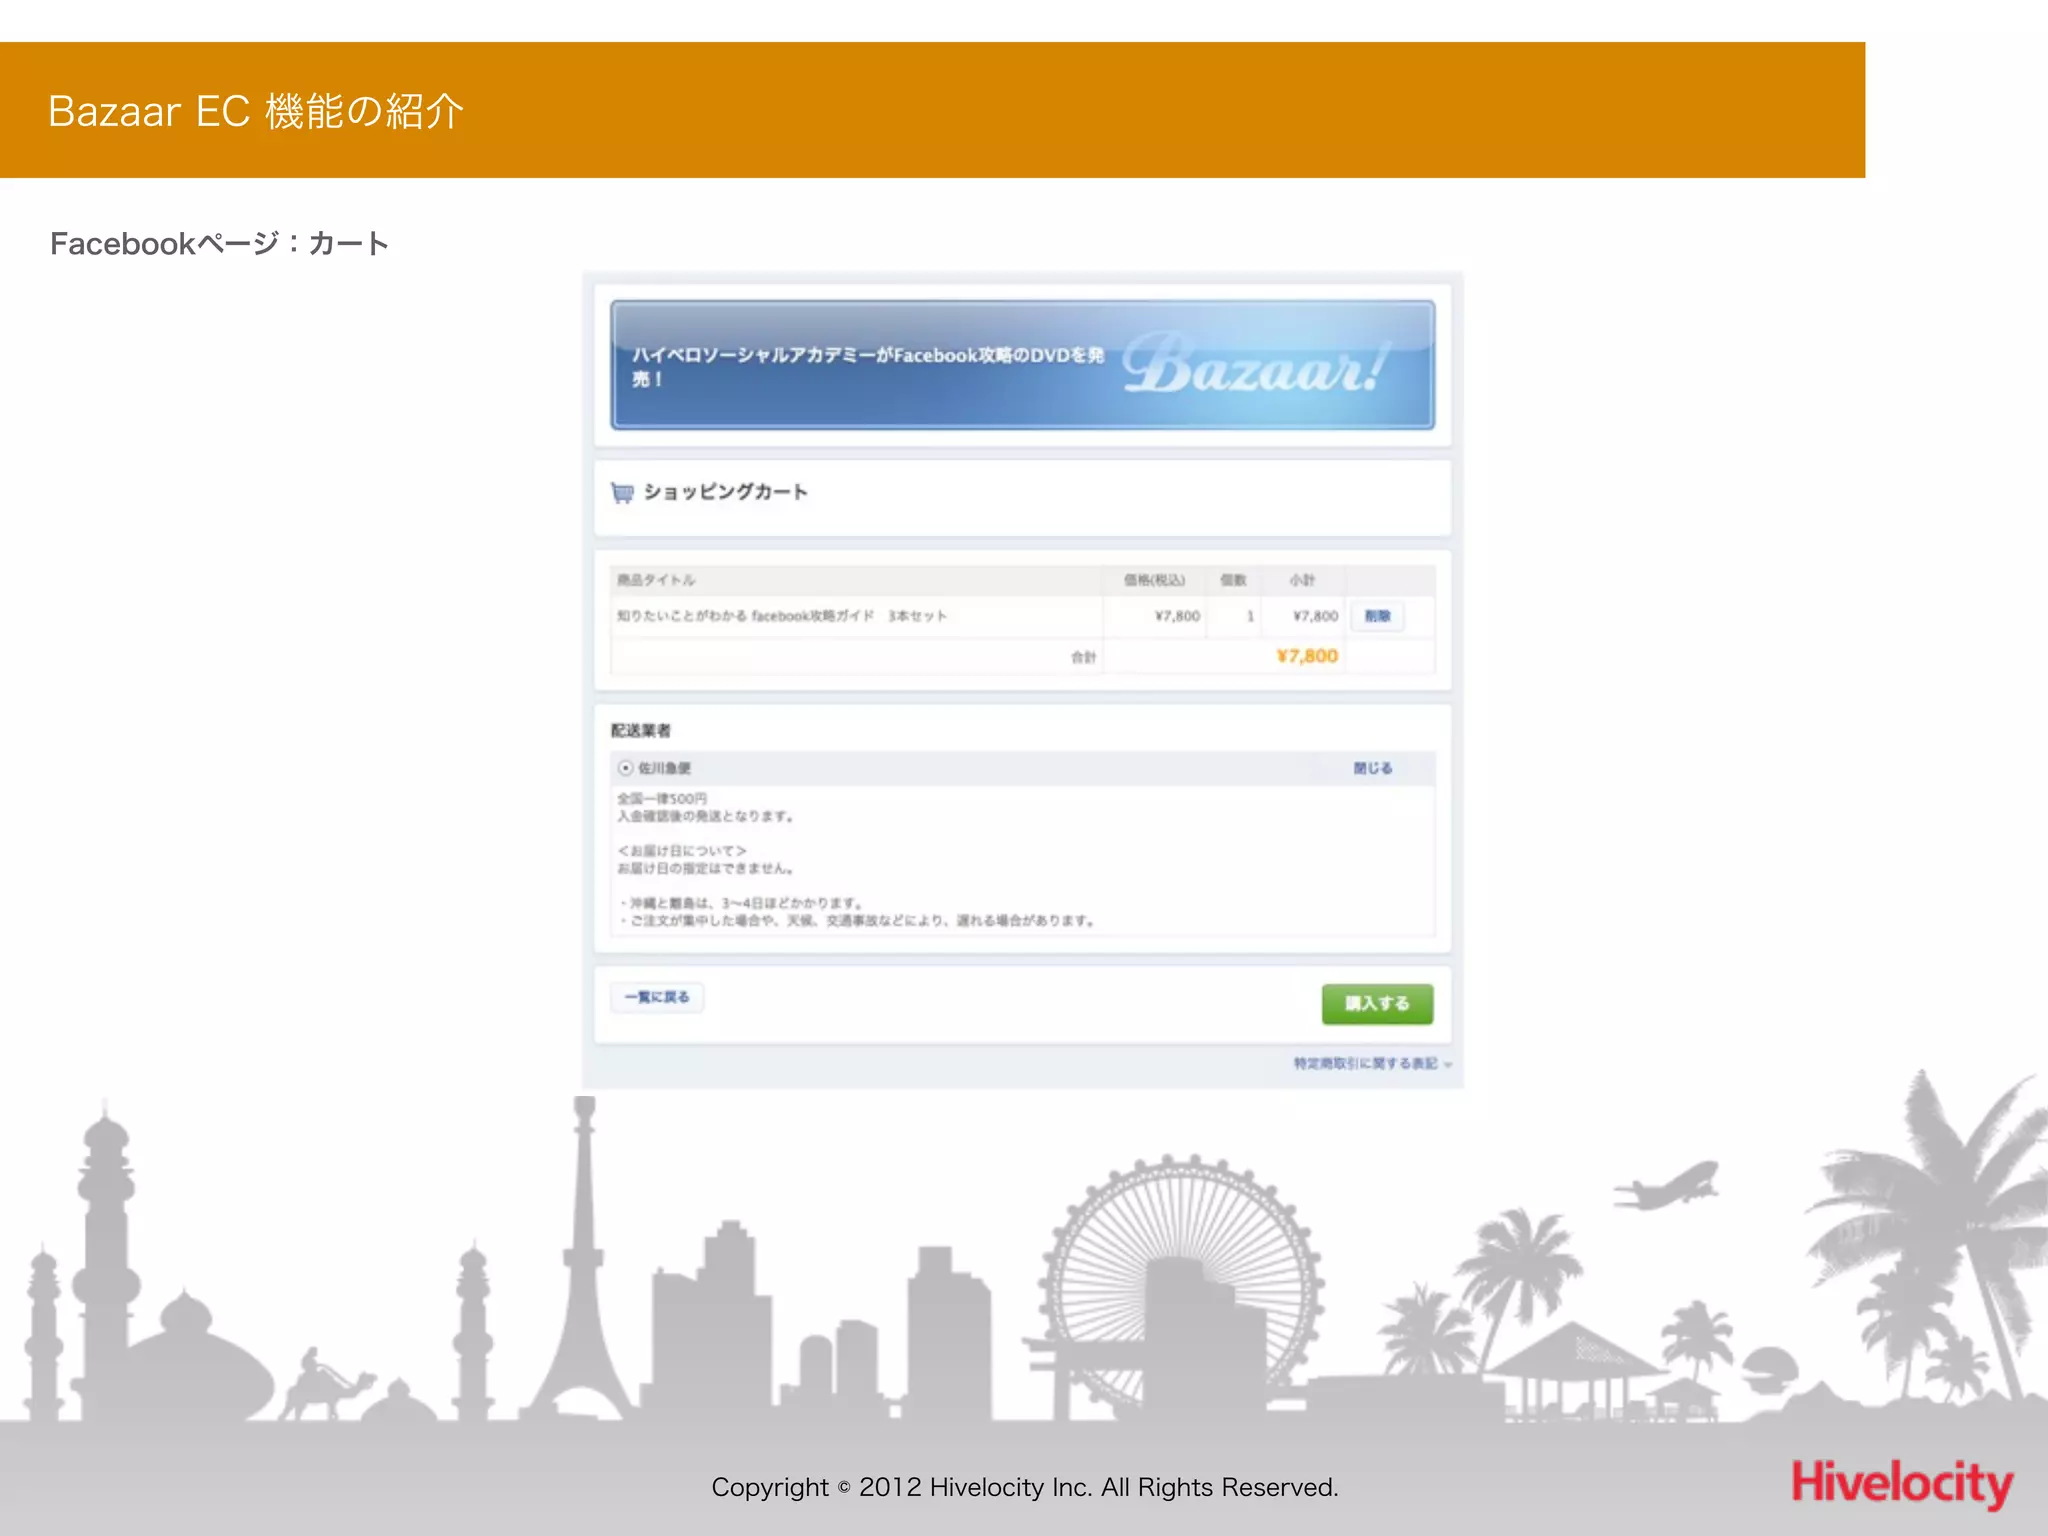Click the Facebookページ：カート subtitle
2048x1536 pixels.
pyautogui.click(x=219, y=243)
